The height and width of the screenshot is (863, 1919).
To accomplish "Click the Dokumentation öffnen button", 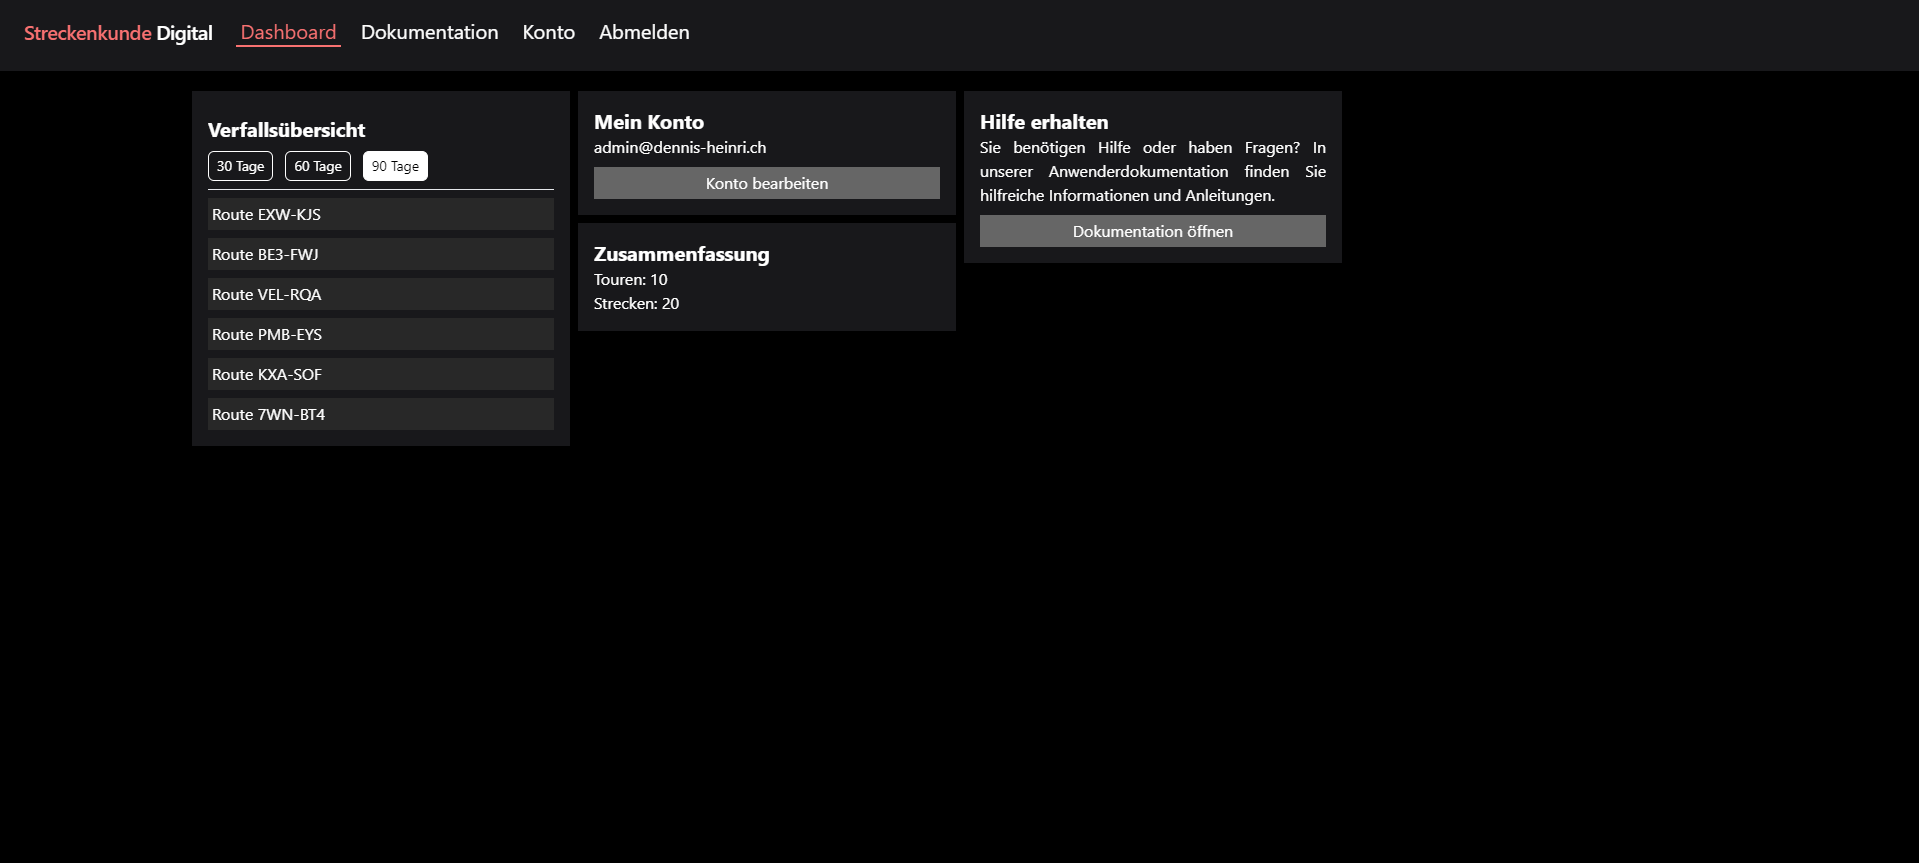I will pyautogui.click(x=1152, y=231).
